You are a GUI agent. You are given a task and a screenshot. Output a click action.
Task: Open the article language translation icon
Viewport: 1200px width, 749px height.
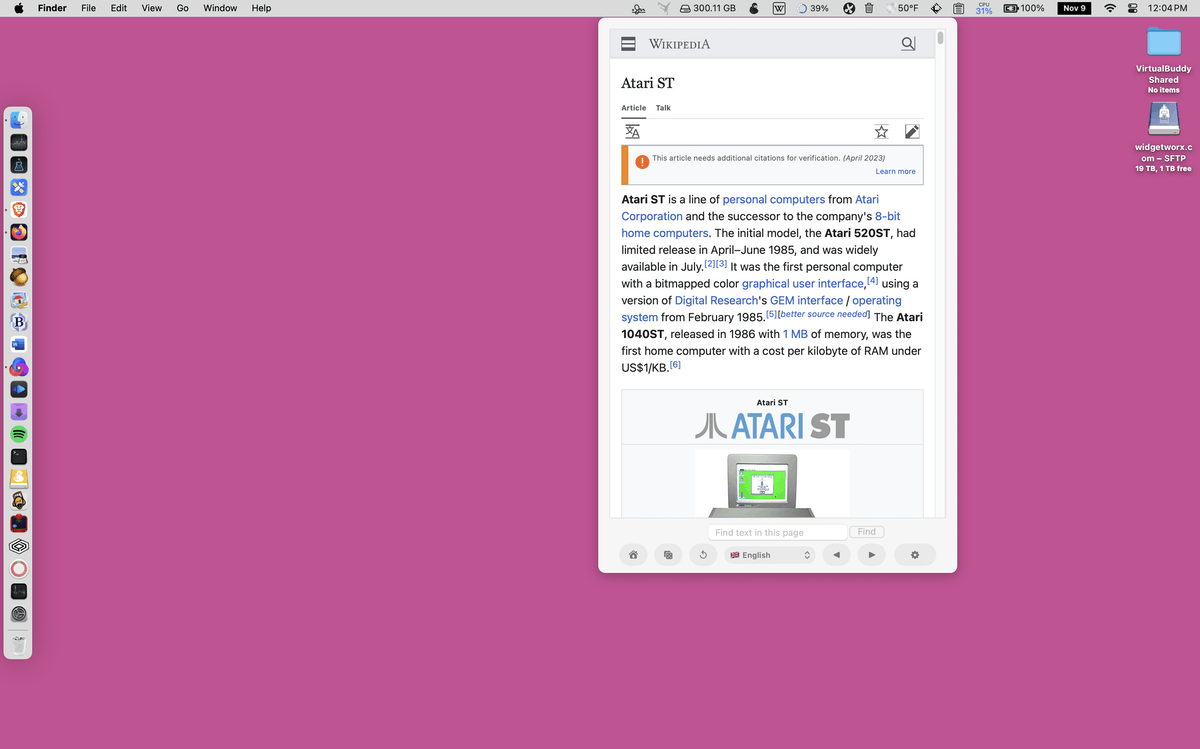tap(632, 132)
